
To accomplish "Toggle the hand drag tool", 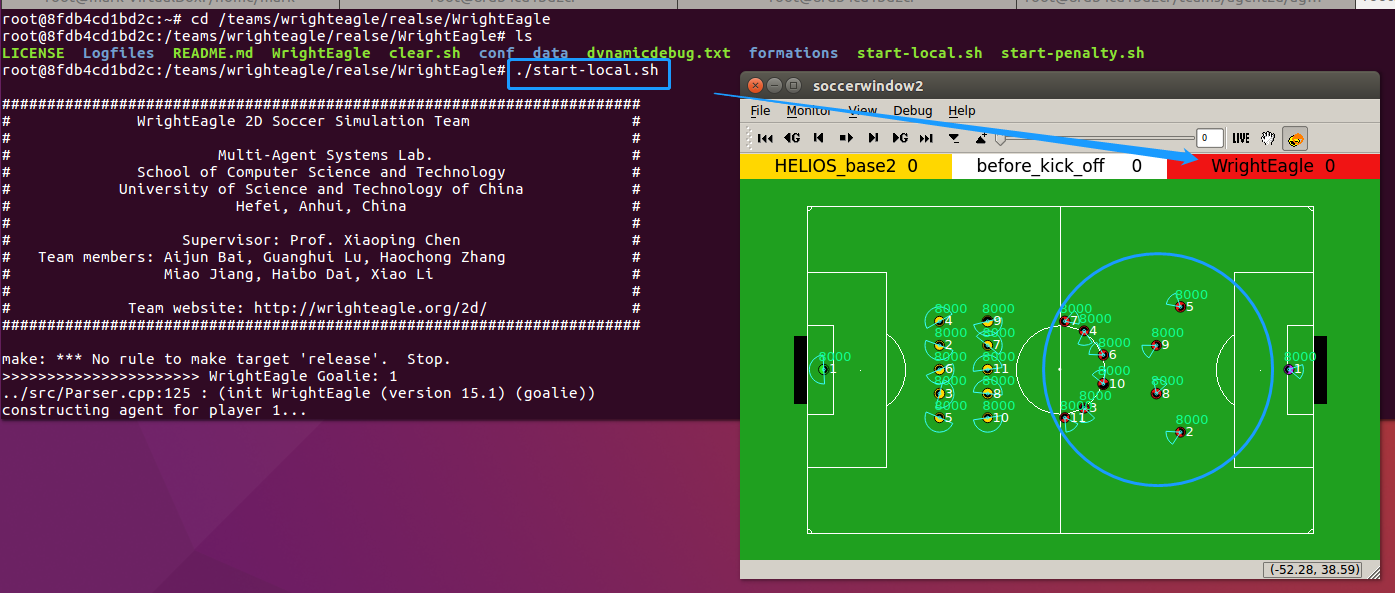I will (1267, 138).
